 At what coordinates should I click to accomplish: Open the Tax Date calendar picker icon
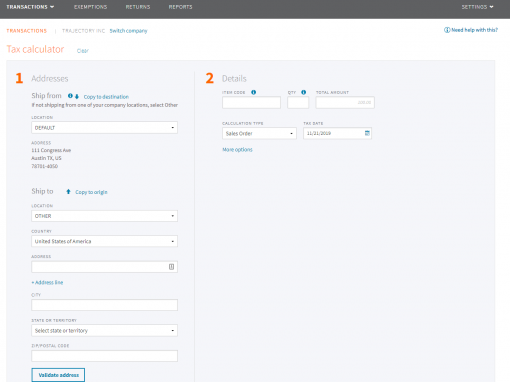click(x=367, y=133)
